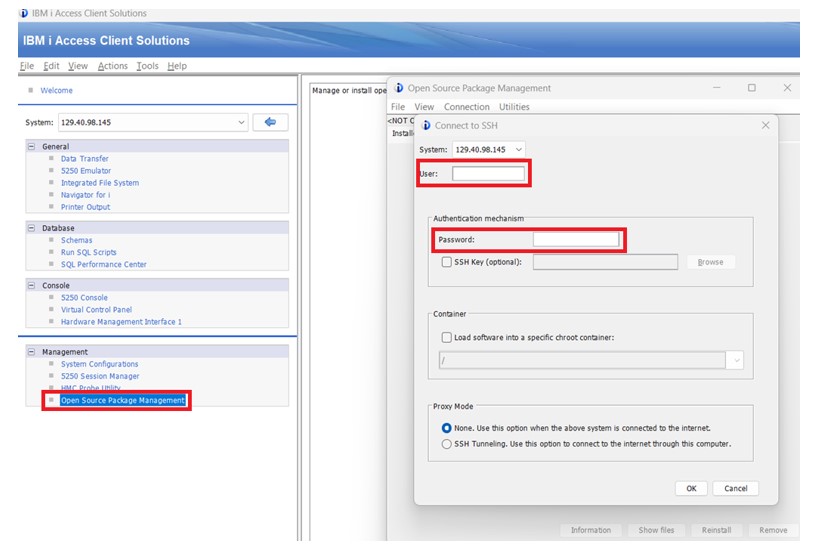
Task: Open SQL Performance Center
Action: pyautogui.click(x=104, y=264)
